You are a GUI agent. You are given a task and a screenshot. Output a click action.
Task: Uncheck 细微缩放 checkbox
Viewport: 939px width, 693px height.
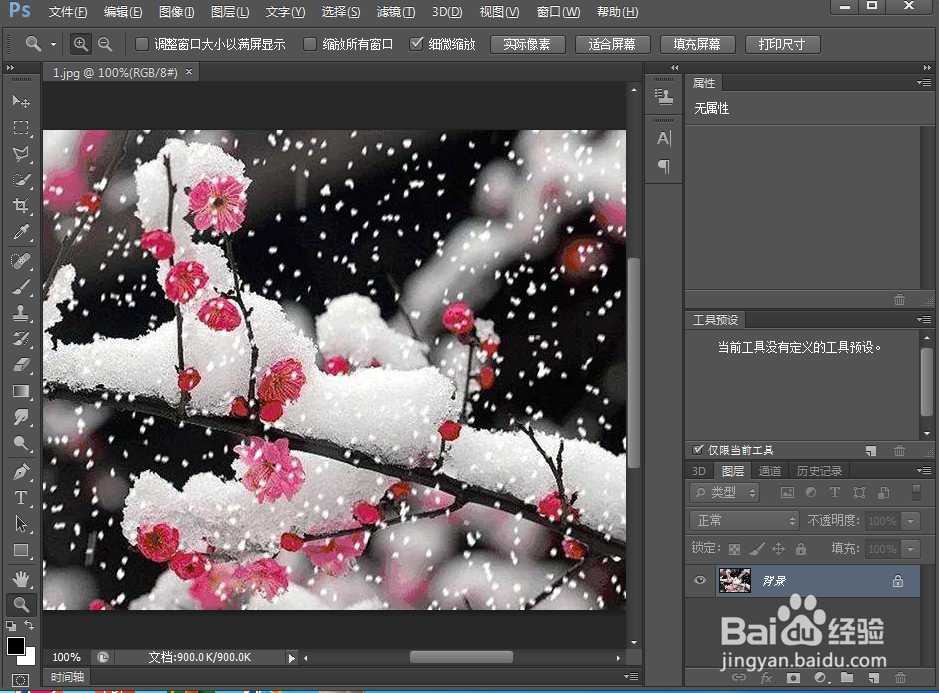point(416,44)
